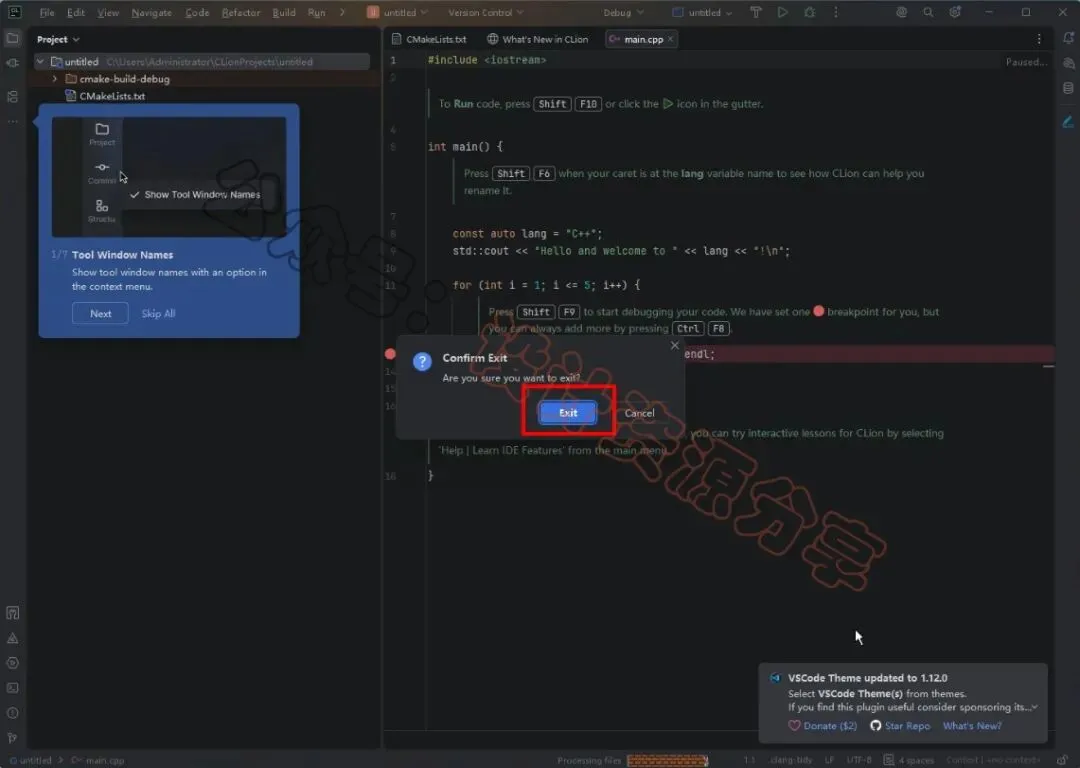The image size is (1080, 768).
Task: Click the More tool windows ellipsis
Action: point(12,121)
